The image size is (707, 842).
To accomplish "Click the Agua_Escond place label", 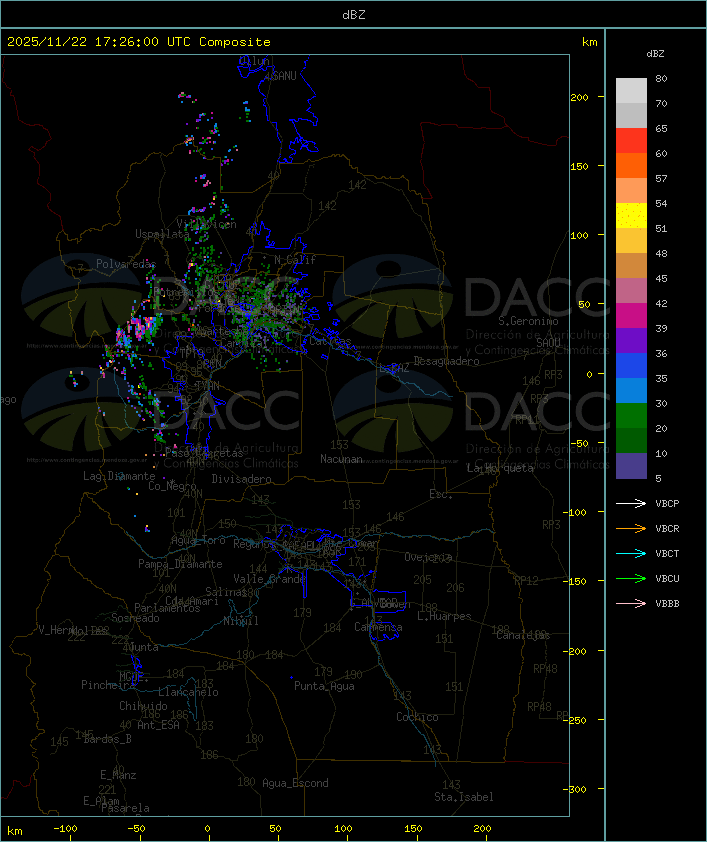I will coord(295,783).
